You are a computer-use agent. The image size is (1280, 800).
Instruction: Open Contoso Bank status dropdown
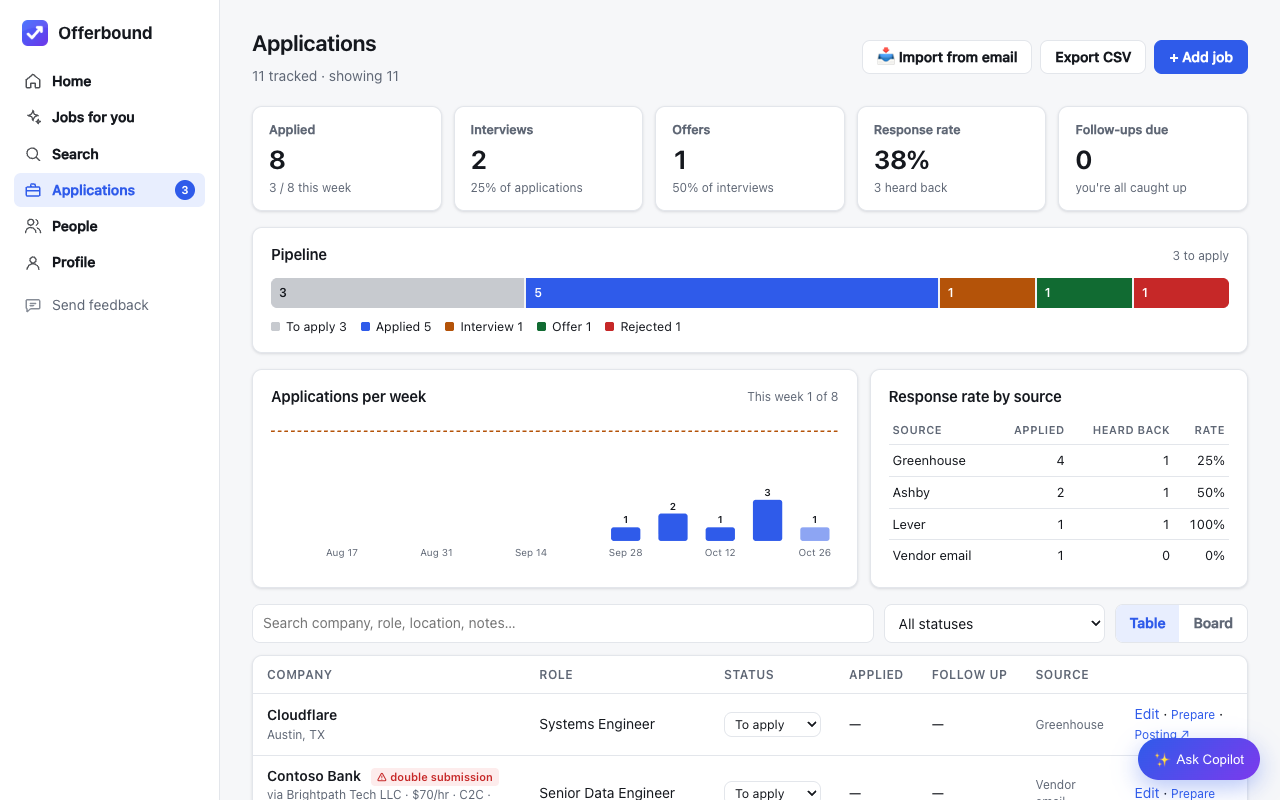tap(772, 792)
